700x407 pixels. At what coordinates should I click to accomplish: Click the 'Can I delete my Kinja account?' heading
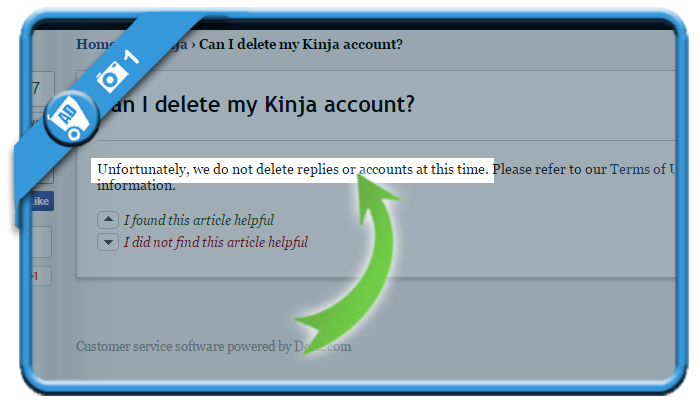[x=262, y=104]
